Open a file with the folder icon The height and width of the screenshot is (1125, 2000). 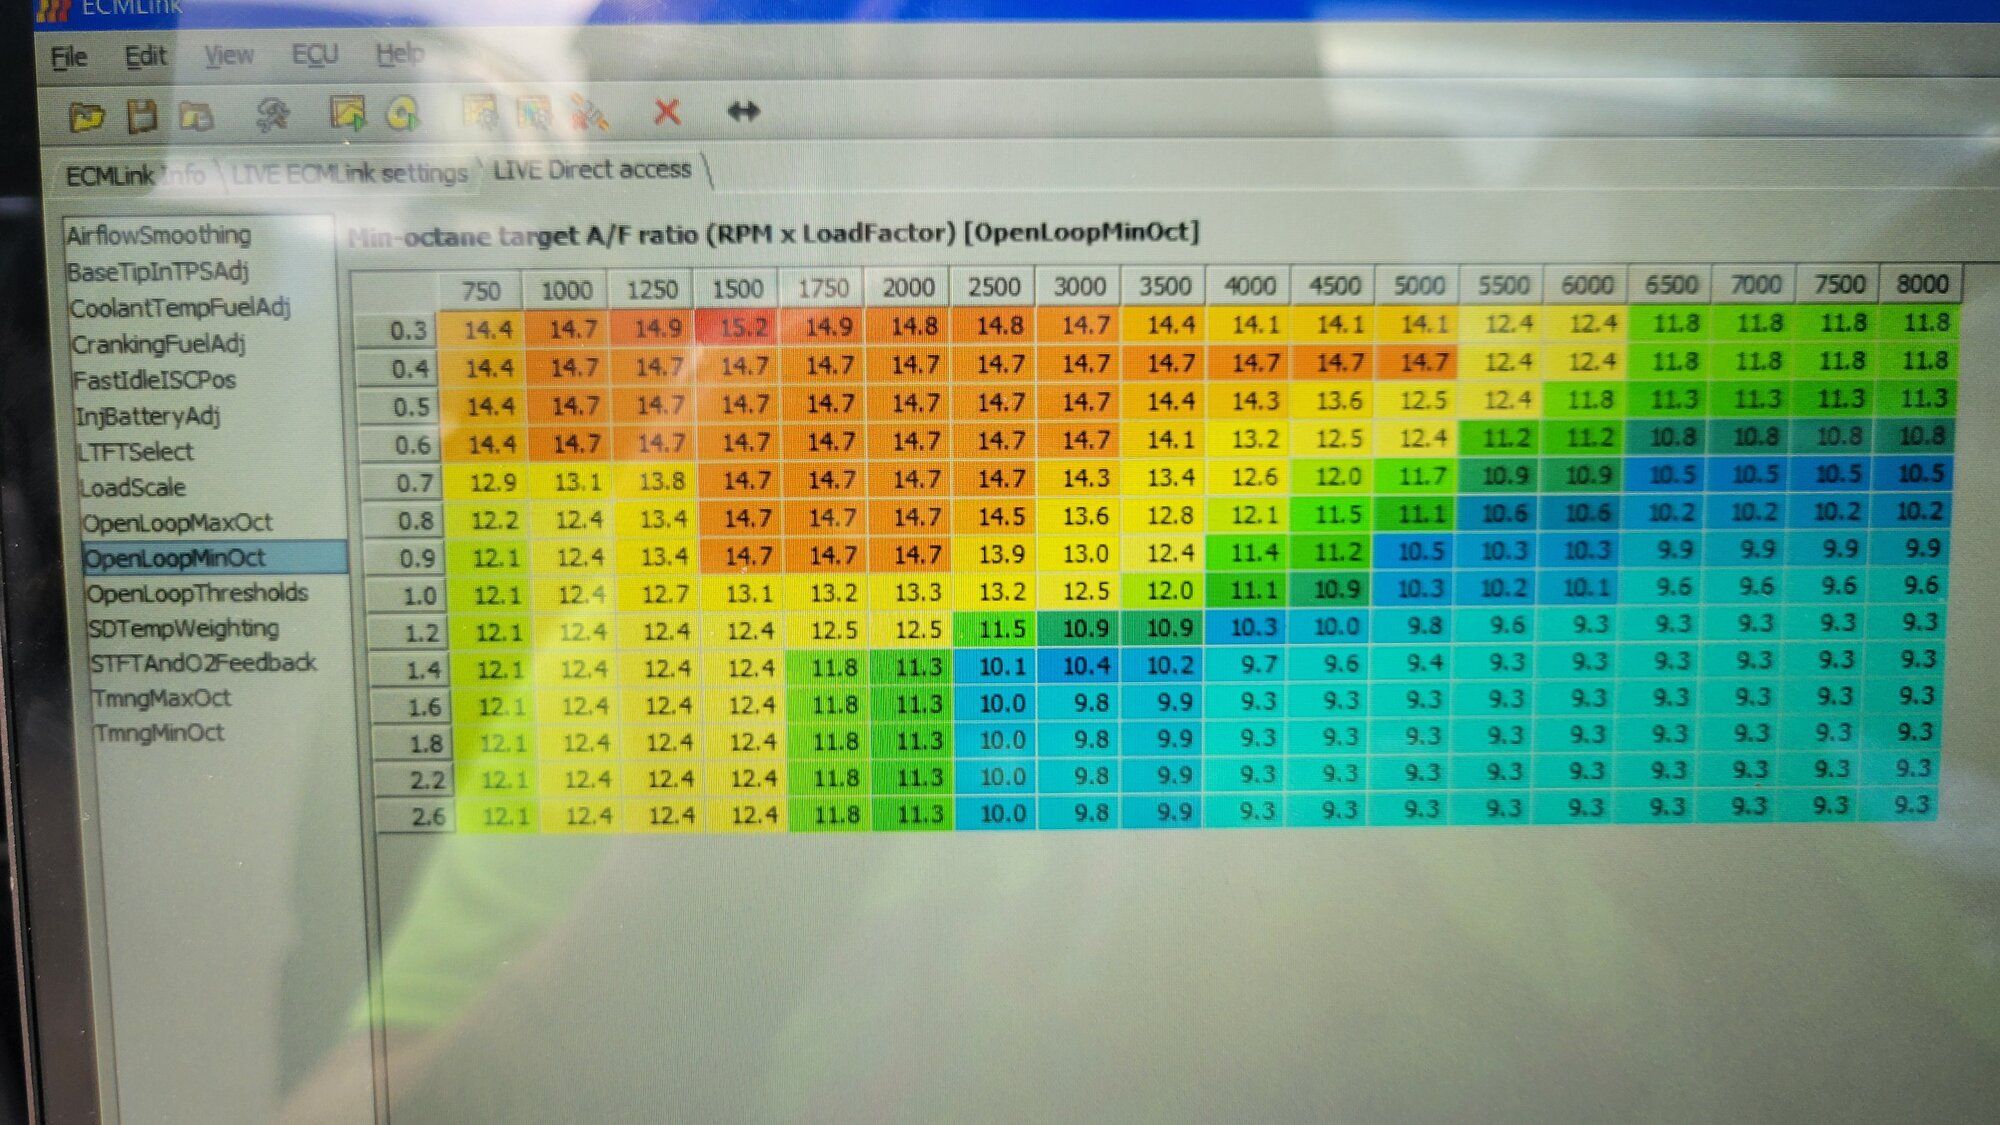click(87, 116)
